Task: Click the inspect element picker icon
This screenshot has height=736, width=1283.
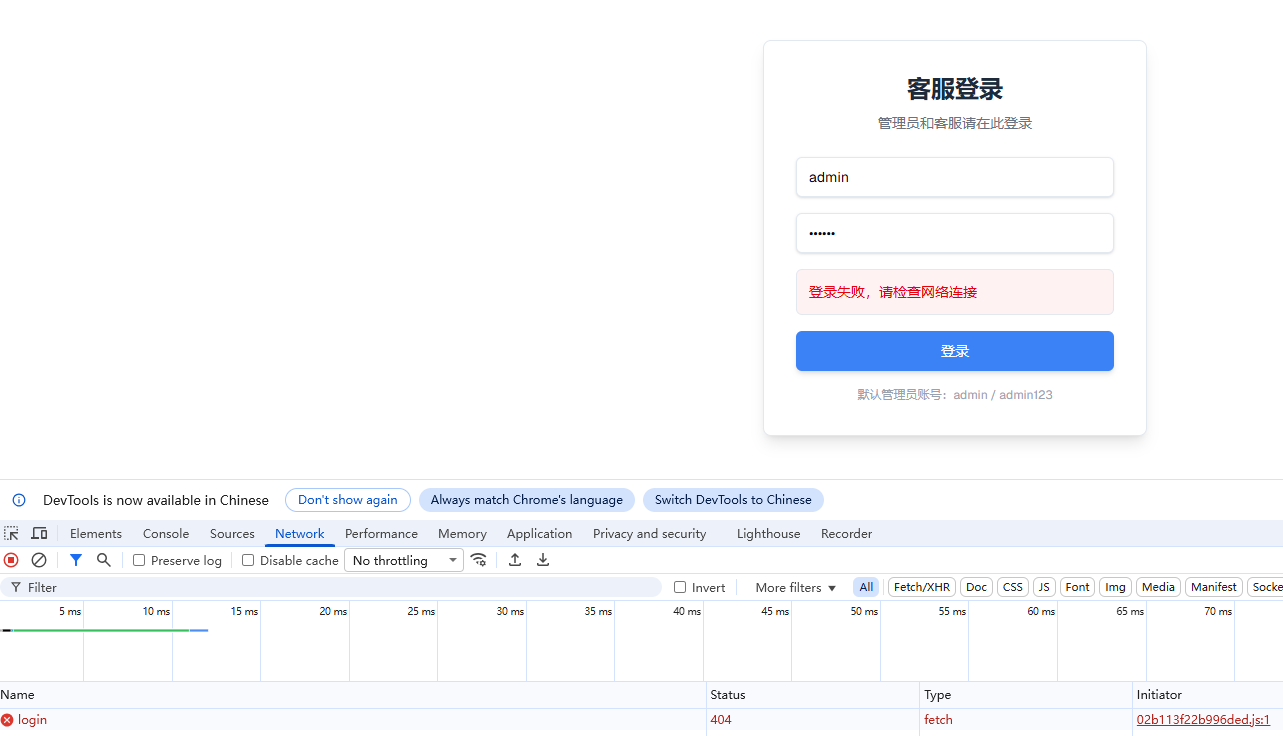Action: [x=11, y=534]
